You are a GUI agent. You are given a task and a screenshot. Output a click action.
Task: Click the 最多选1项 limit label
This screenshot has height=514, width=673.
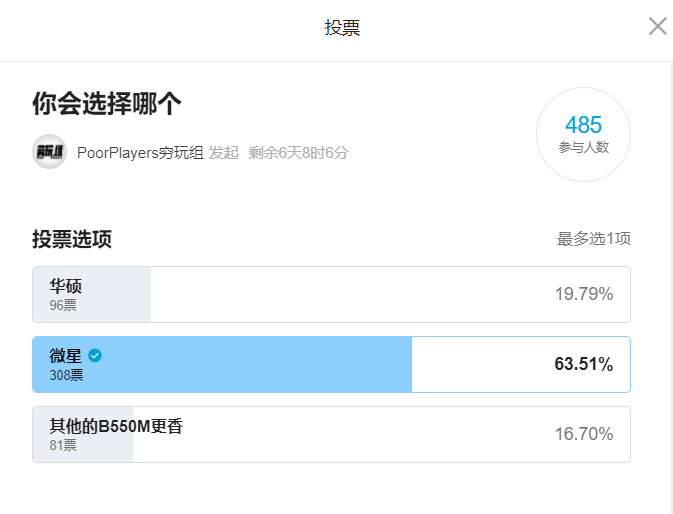593,239
